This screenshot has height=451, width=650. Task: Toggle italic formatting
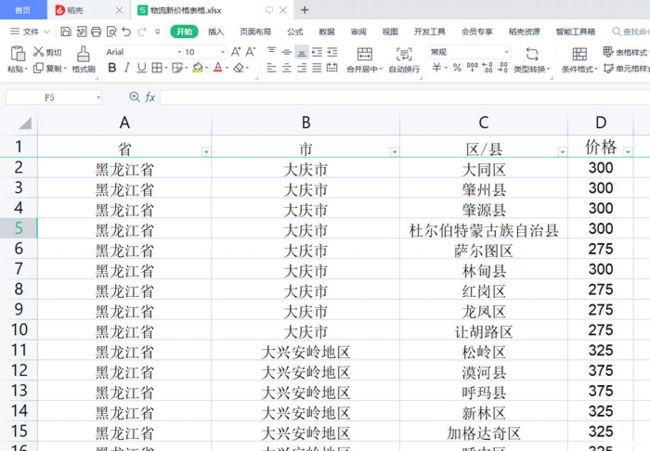tap(127, 68)
